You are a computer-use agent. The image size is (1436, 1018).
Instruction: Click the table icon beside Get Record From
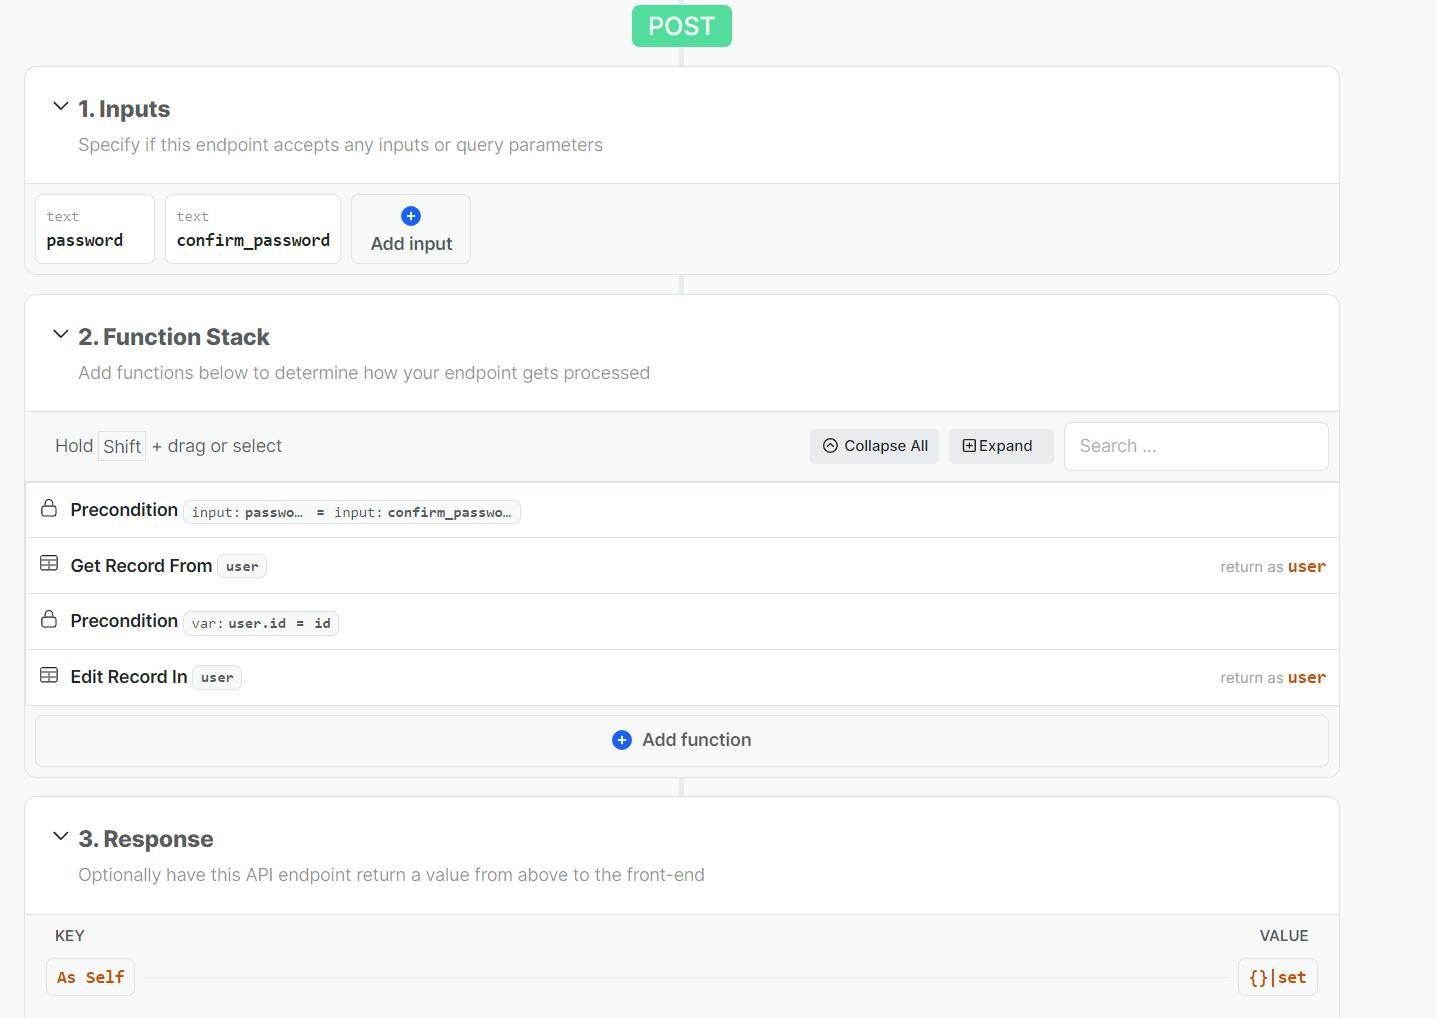click(x=49, y=564)
